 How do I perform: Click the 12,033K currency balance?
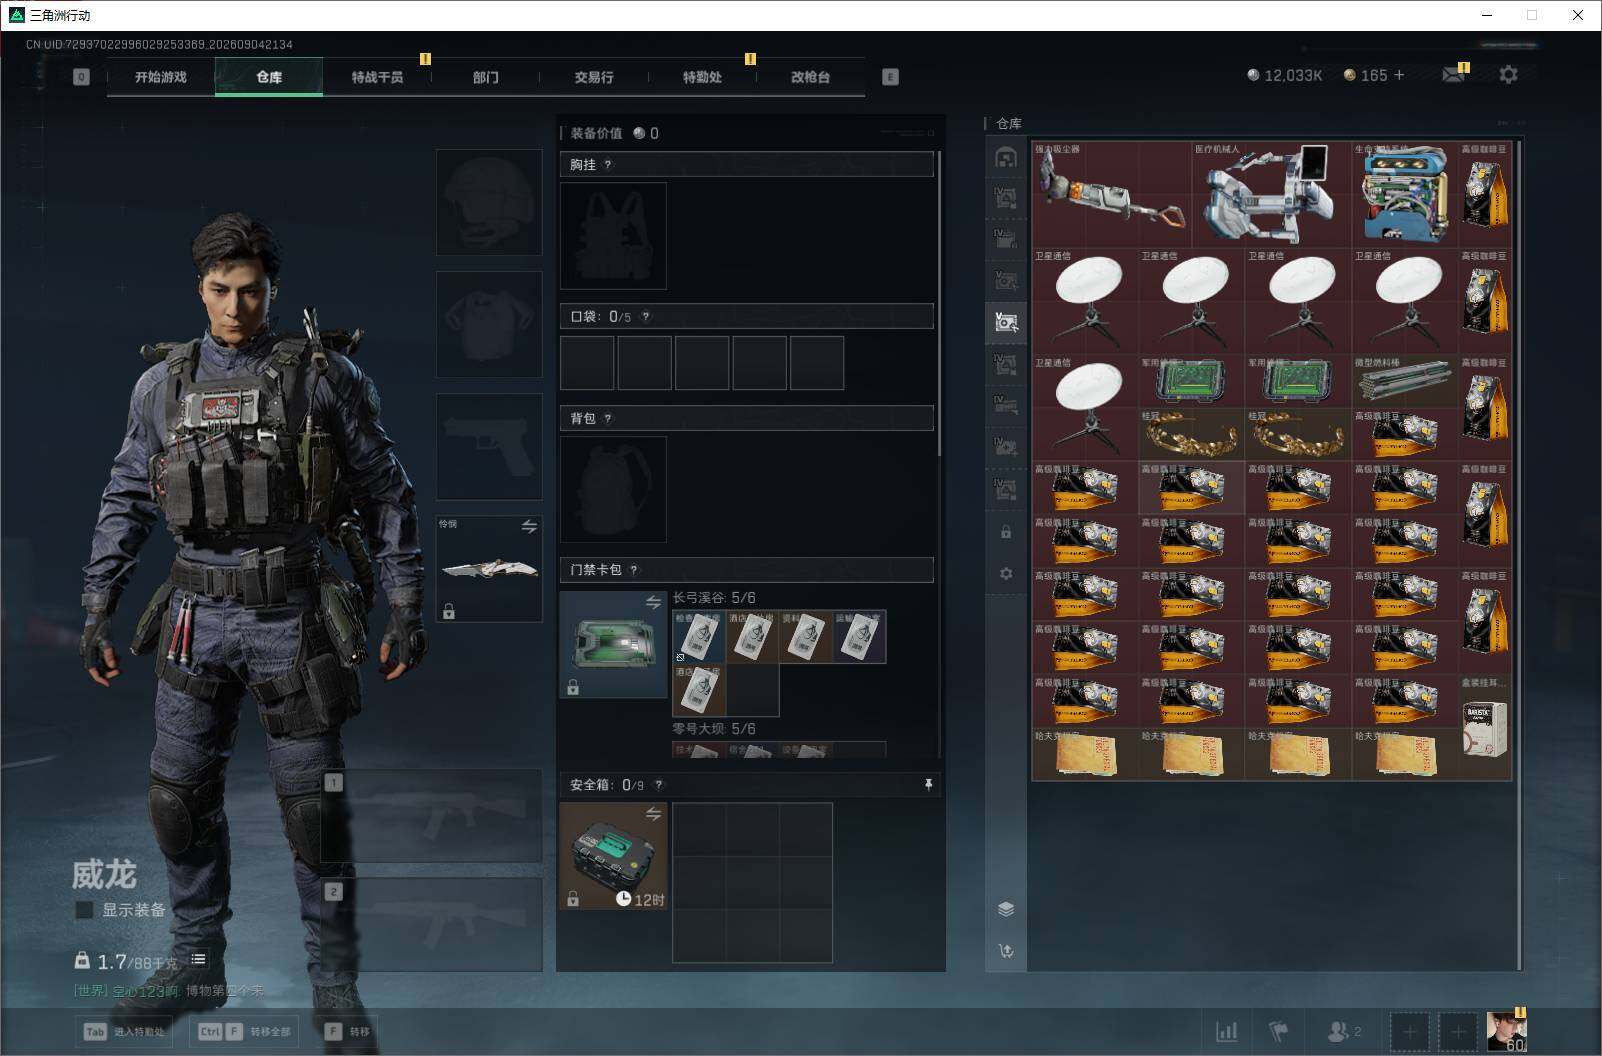pos(1285,75)
